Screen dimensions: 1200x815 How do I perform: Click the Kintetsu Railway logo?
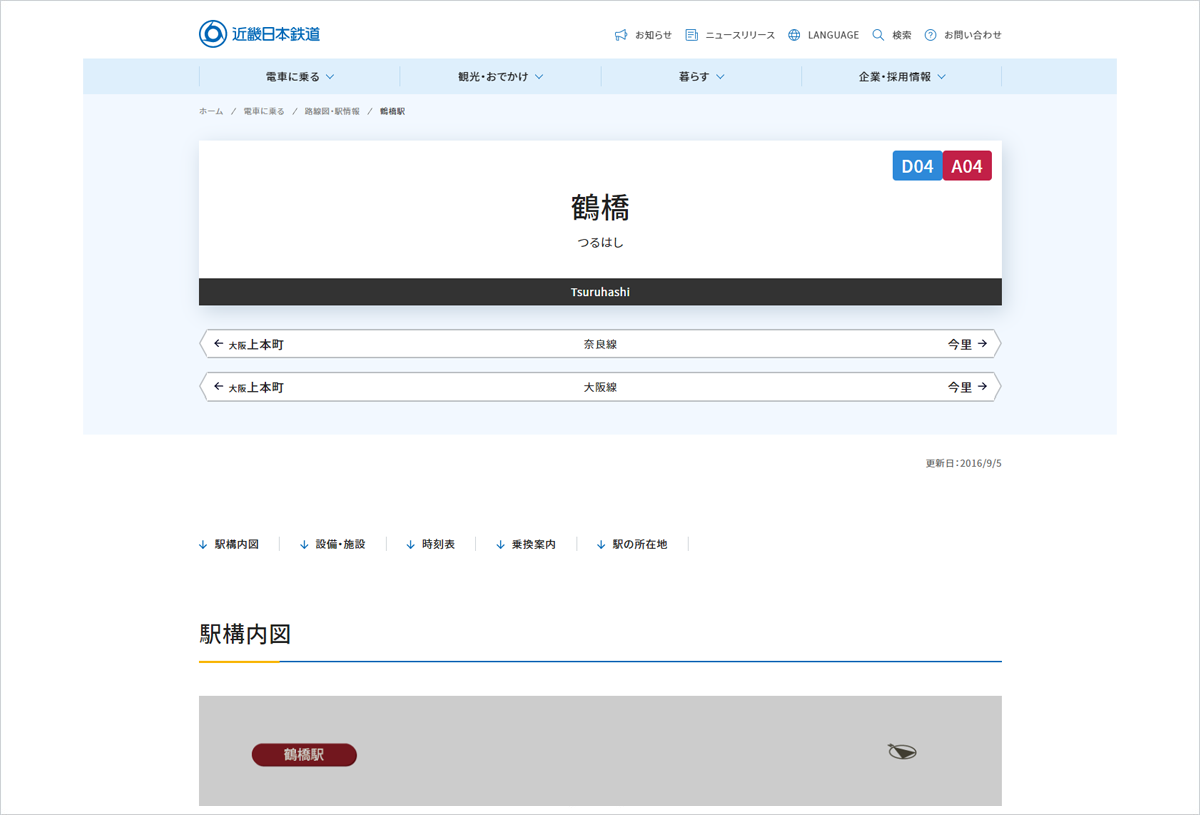[x=260, y=34]
